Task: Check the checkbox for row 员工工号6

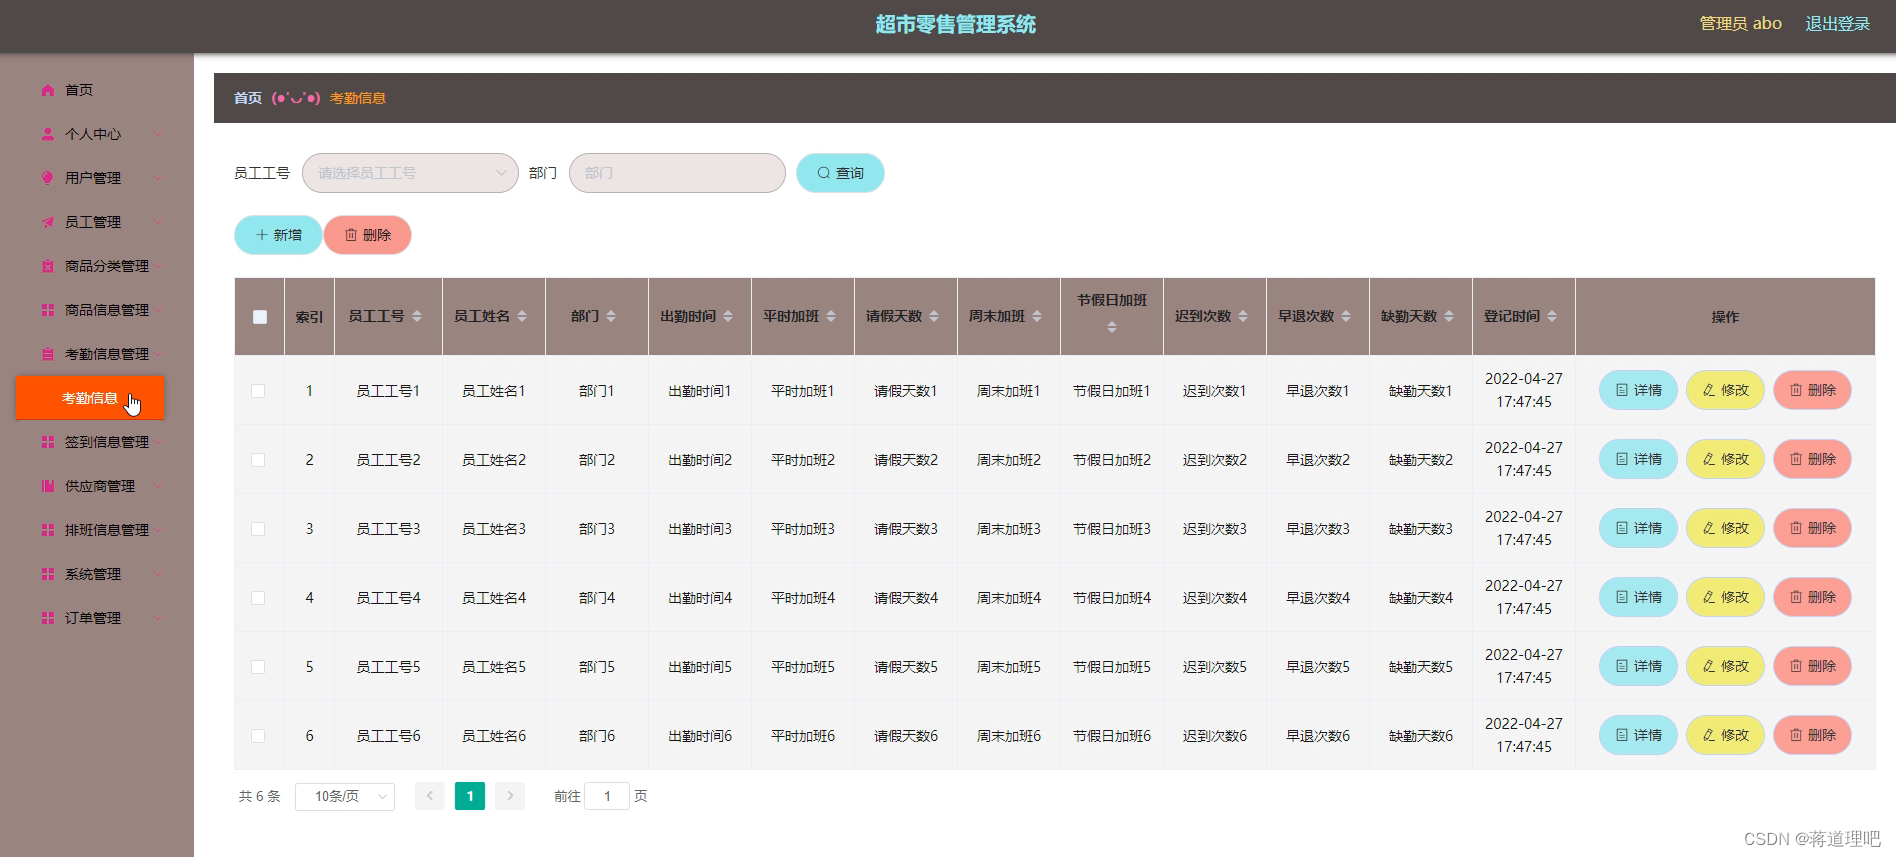Action: [x=258, y=736]
